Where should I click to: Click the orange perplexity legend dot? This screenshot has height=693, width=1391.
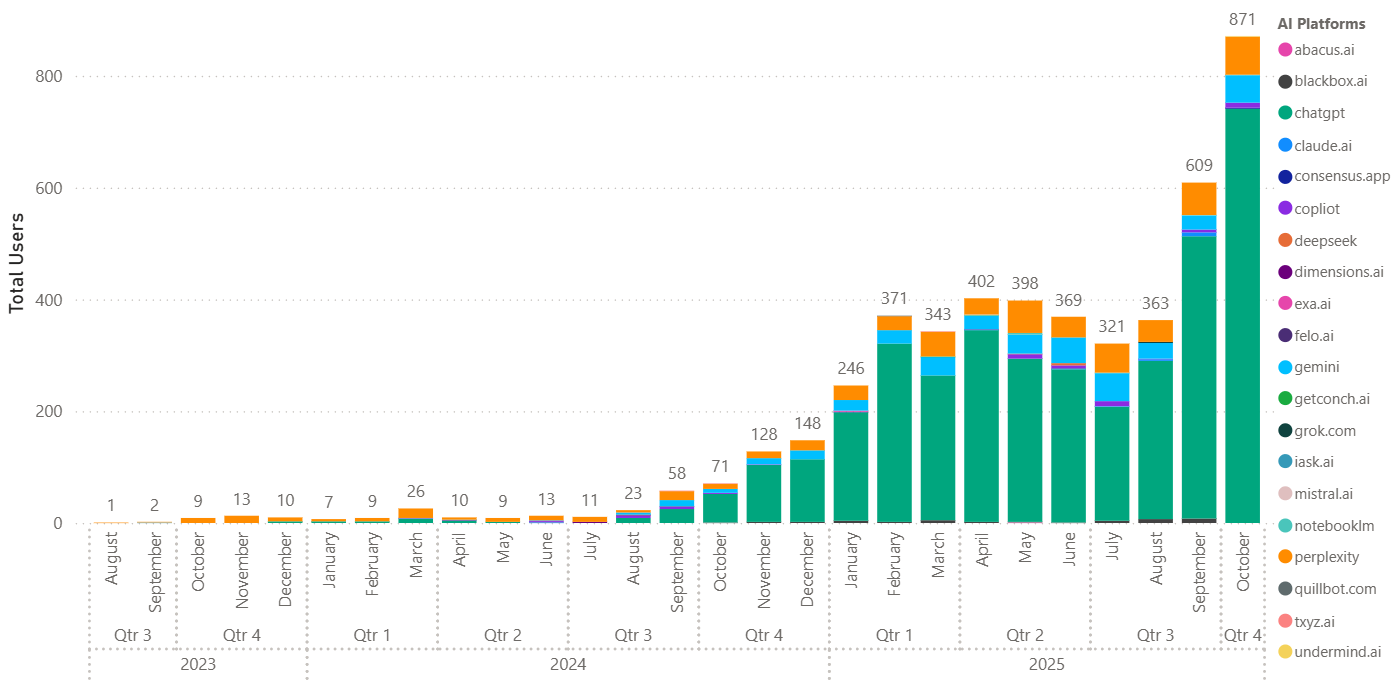tap(1285, 556)
